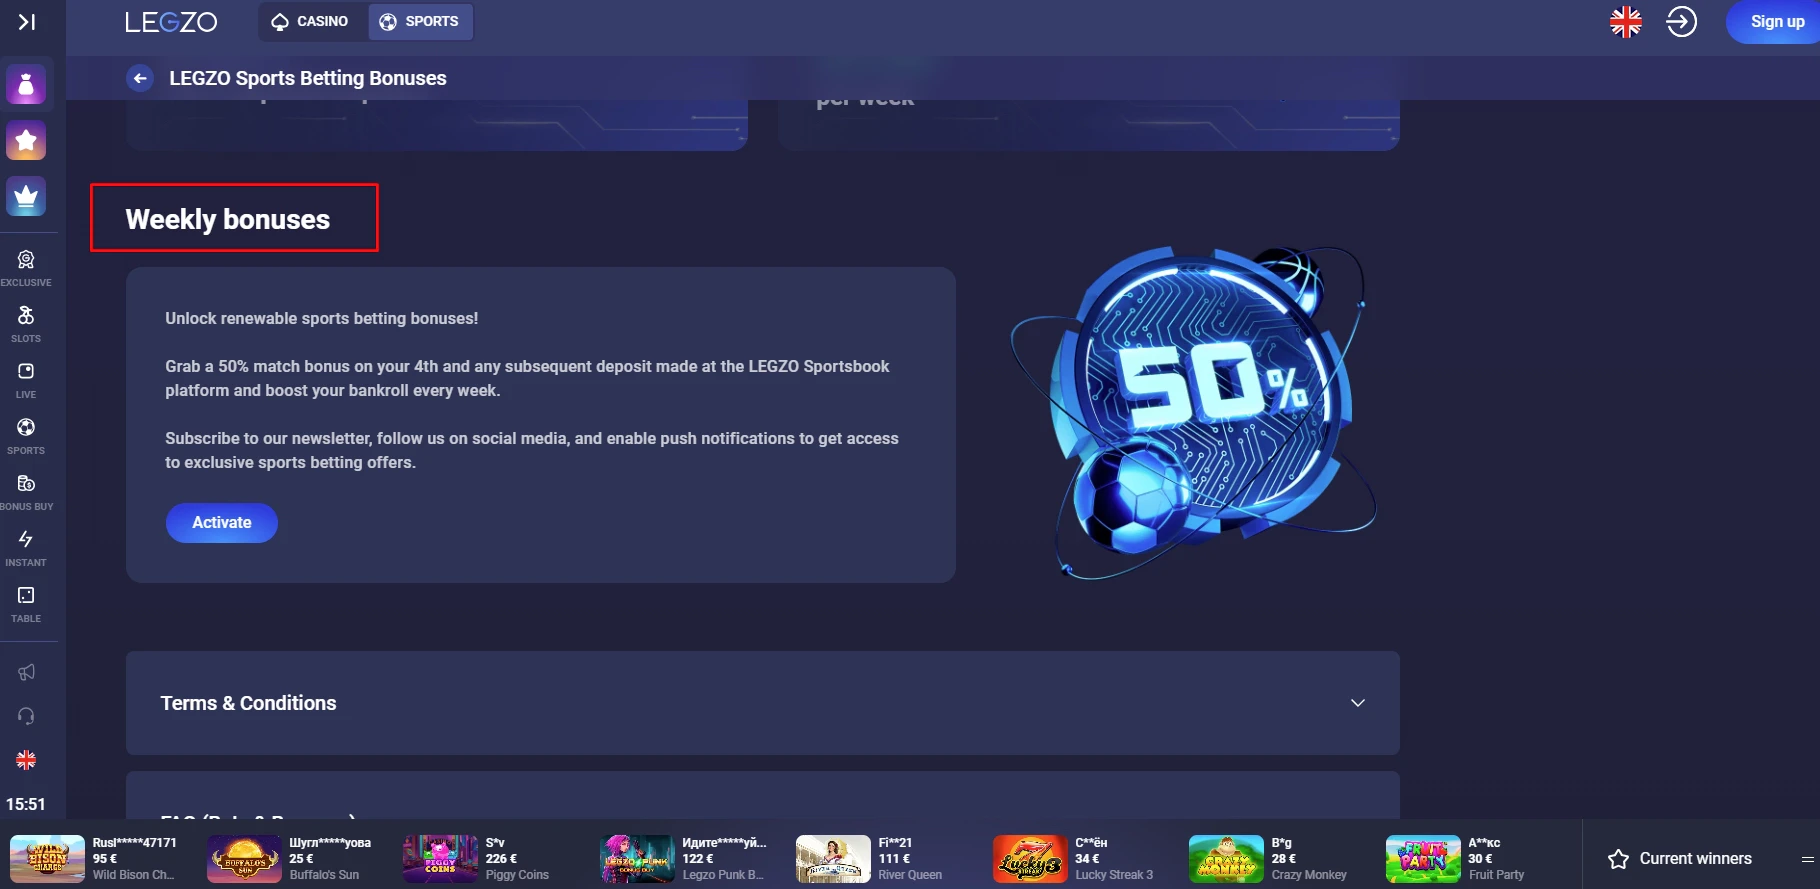Open the orange star sidebar icon
Screen dimensions: 1820x889
coord(26,141)
